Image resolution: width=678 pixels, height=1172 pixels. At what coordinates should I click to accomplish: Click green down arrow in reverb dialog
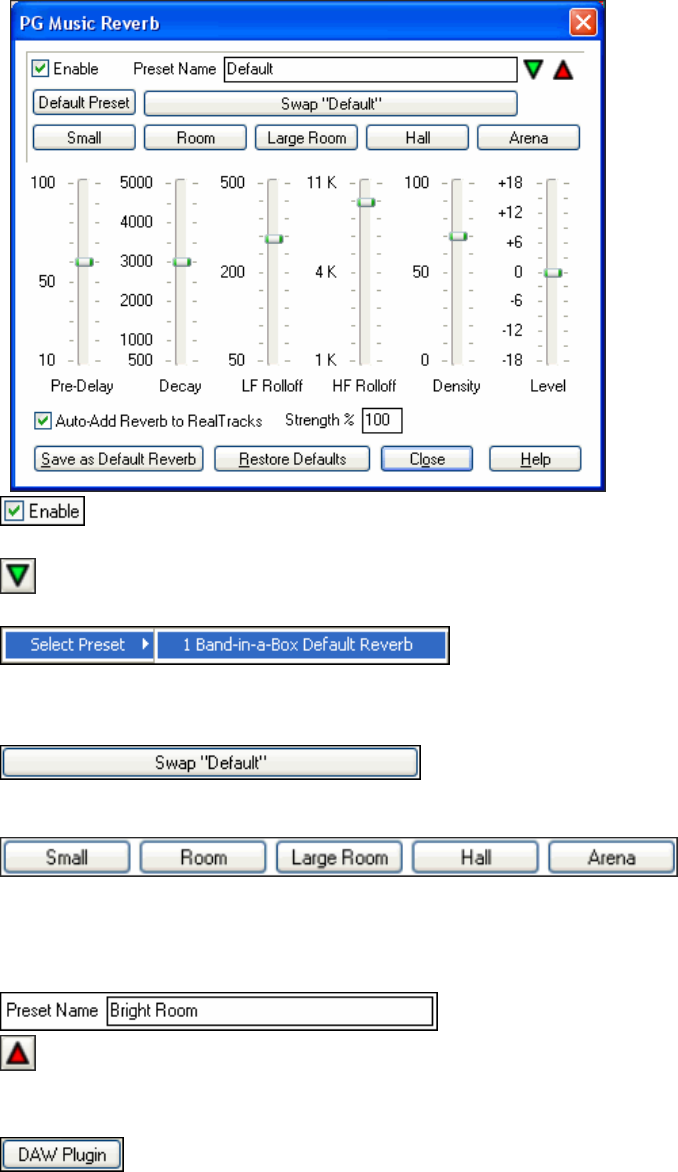(533, 70)
